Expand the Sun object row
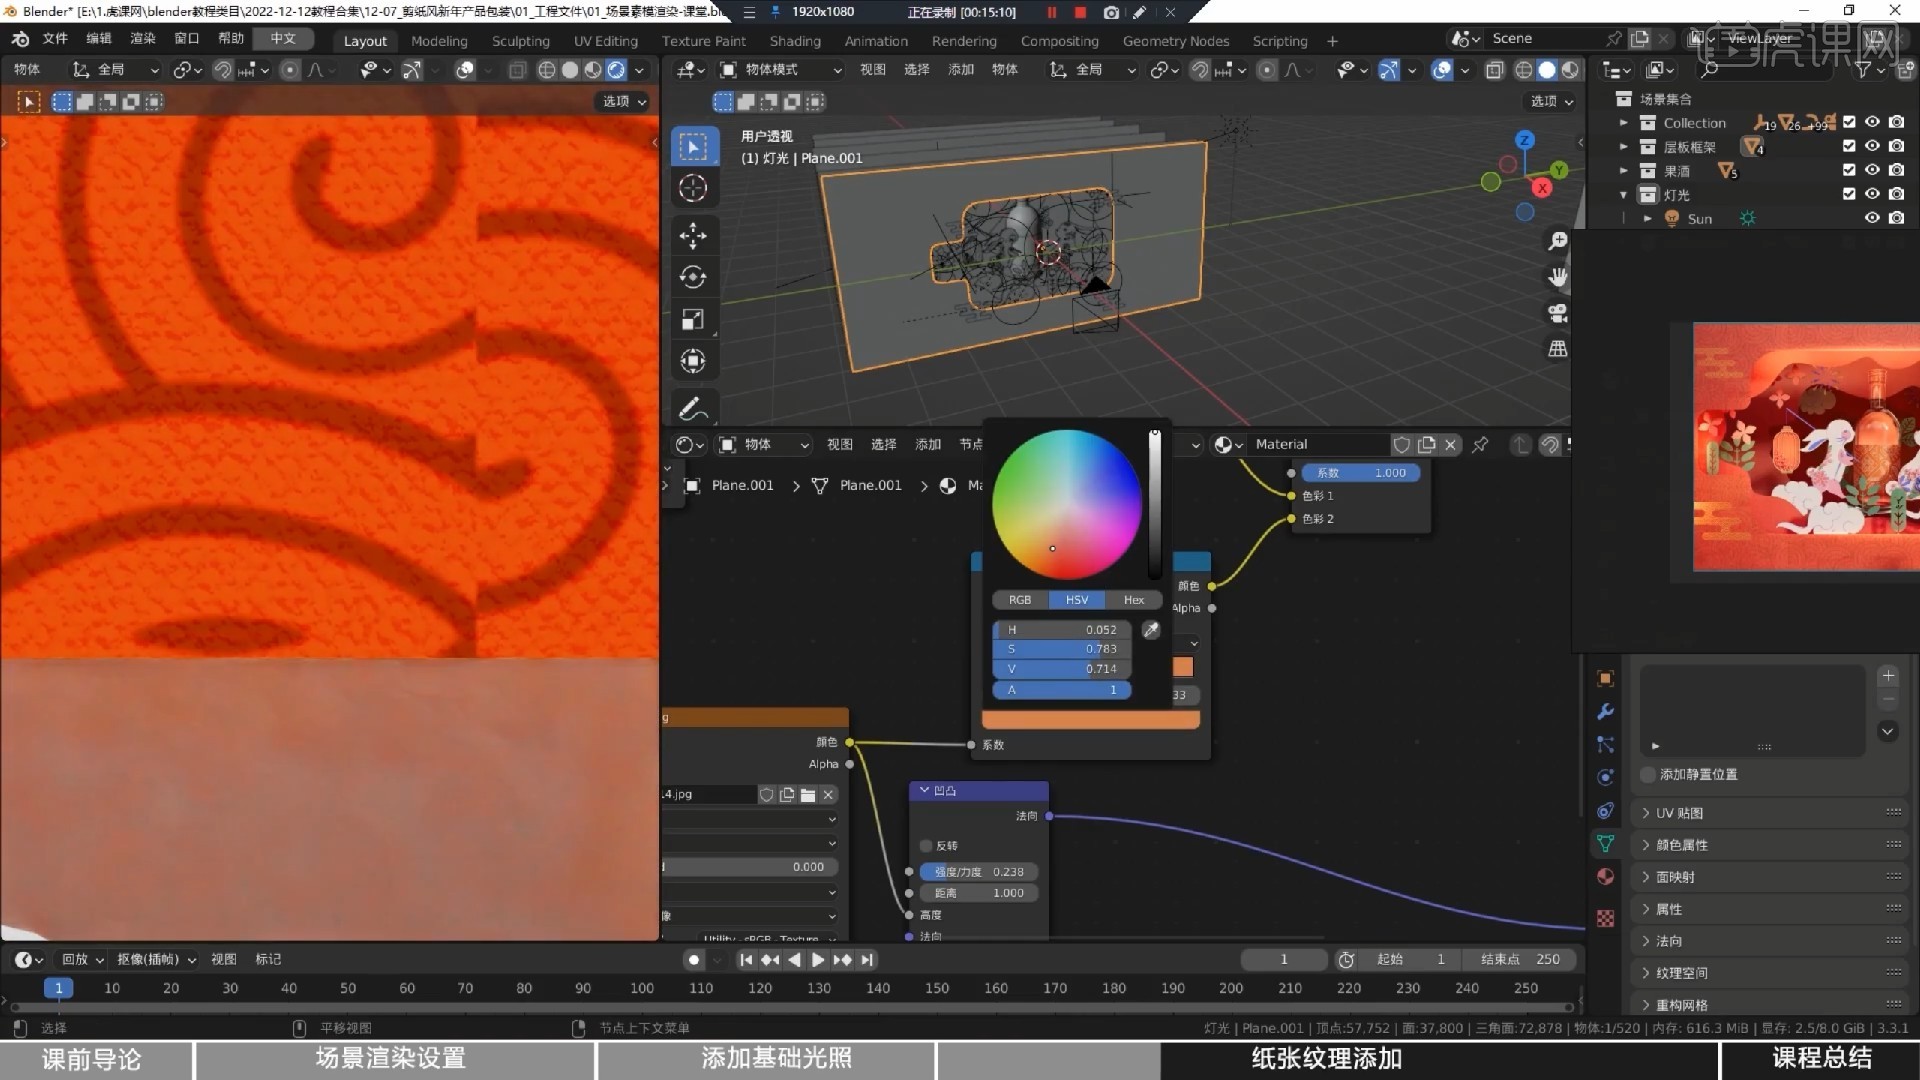This screenshot has width=1920, height=1080. (x=1647, y=219)
